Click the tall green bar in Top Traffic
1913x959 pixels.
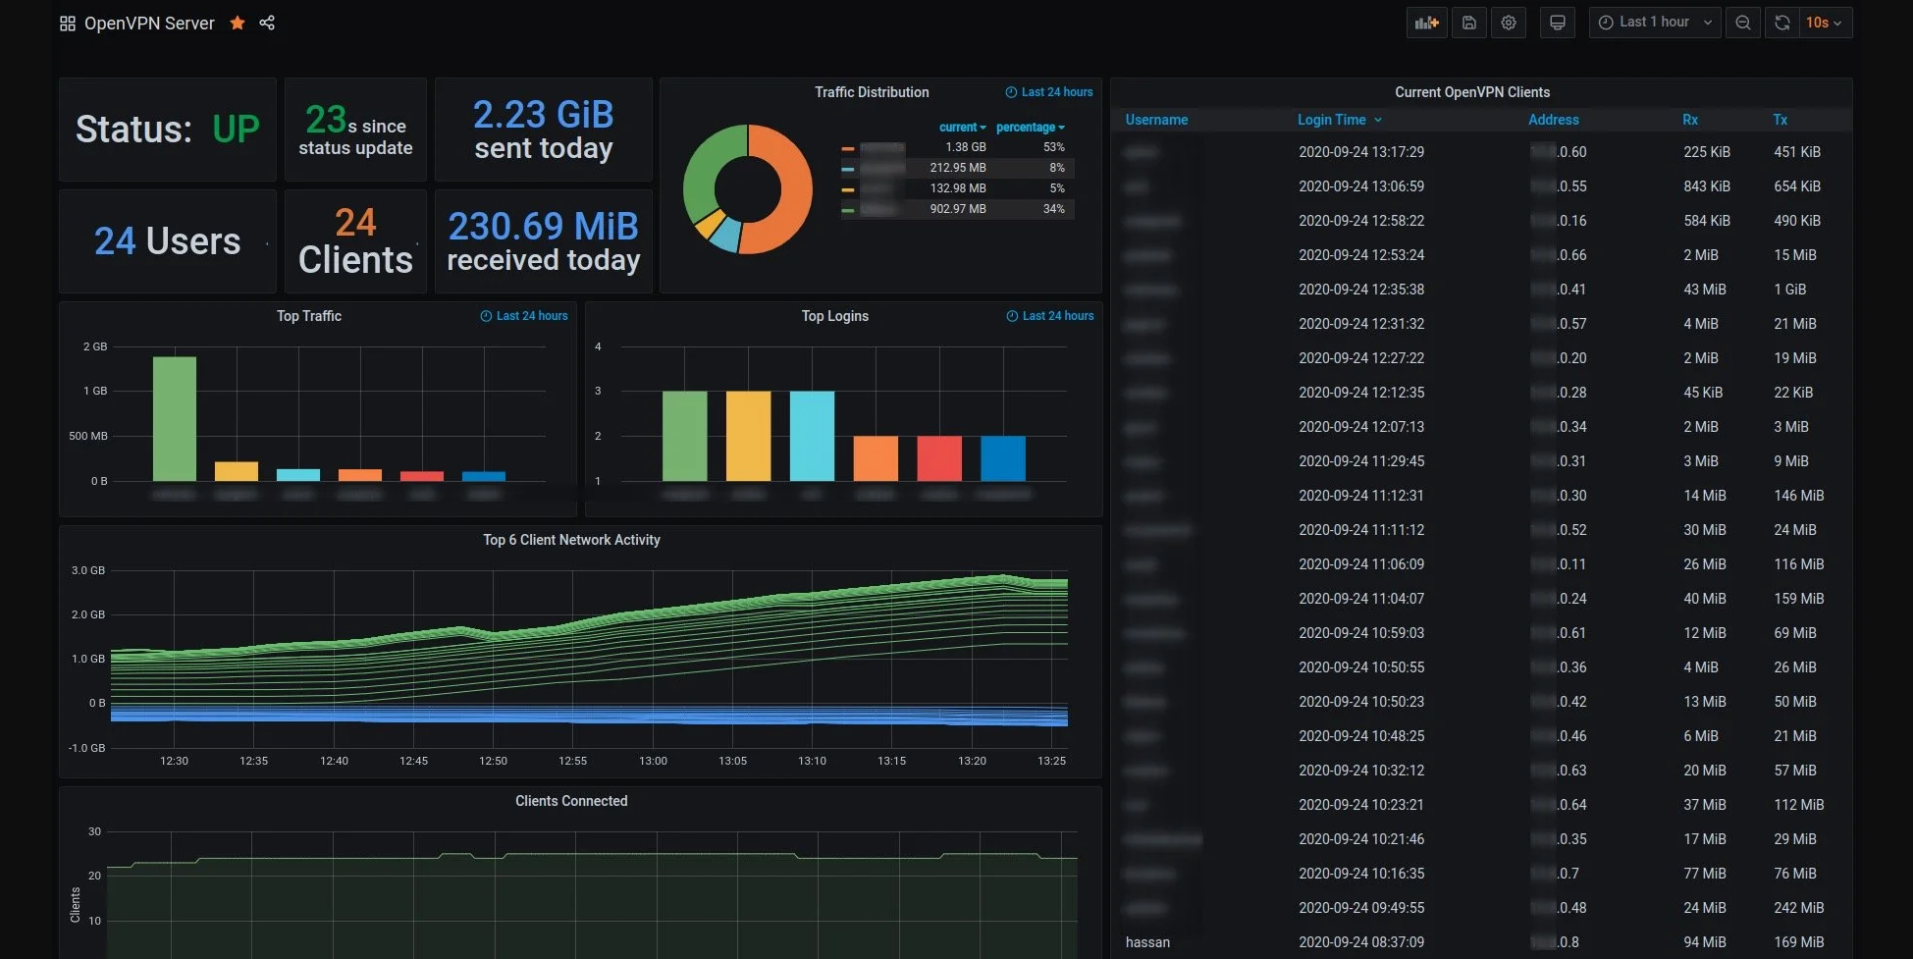174,418
